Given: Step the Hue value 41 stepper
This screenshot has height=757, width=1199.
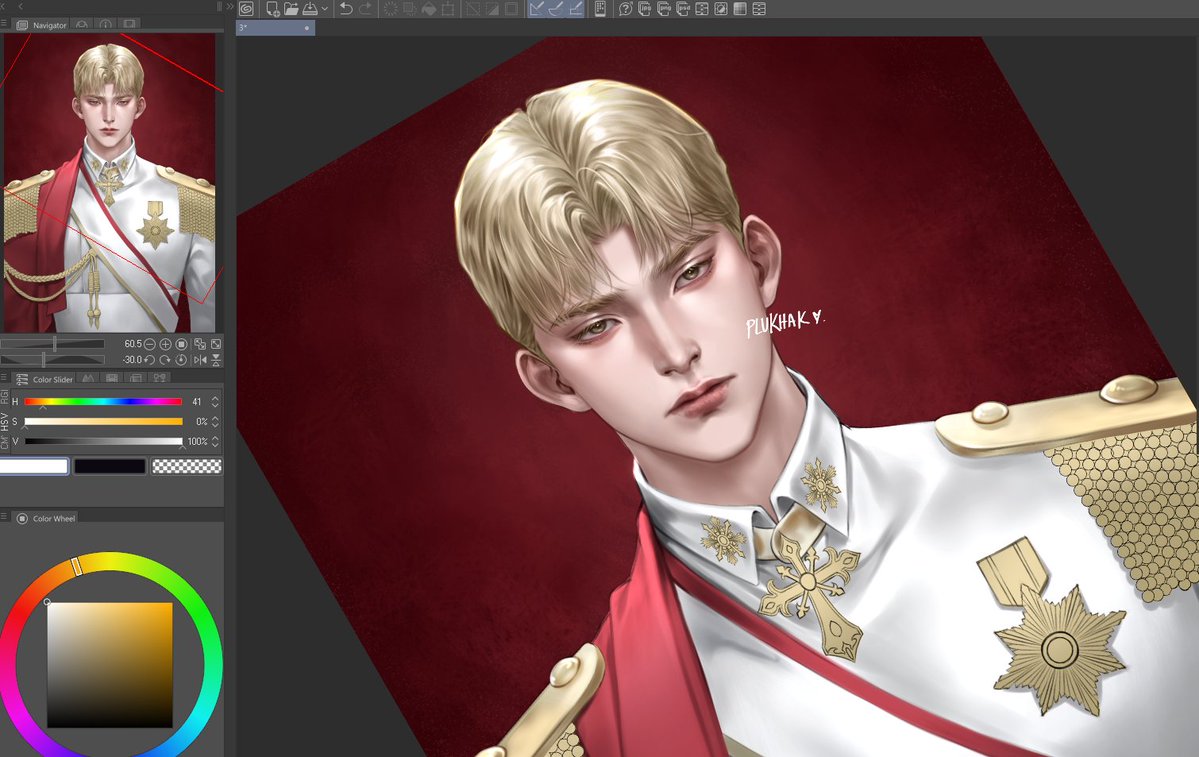Looking at the screenshot, I should (x=215, y=401).
